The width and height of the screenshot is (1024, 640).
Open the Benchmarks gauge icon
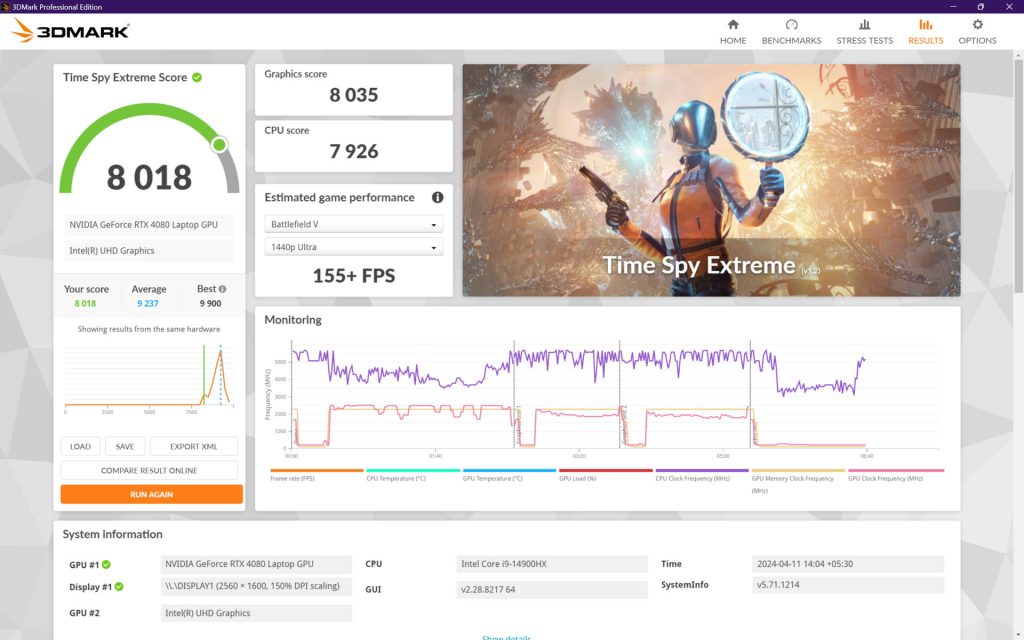point(791,25)
